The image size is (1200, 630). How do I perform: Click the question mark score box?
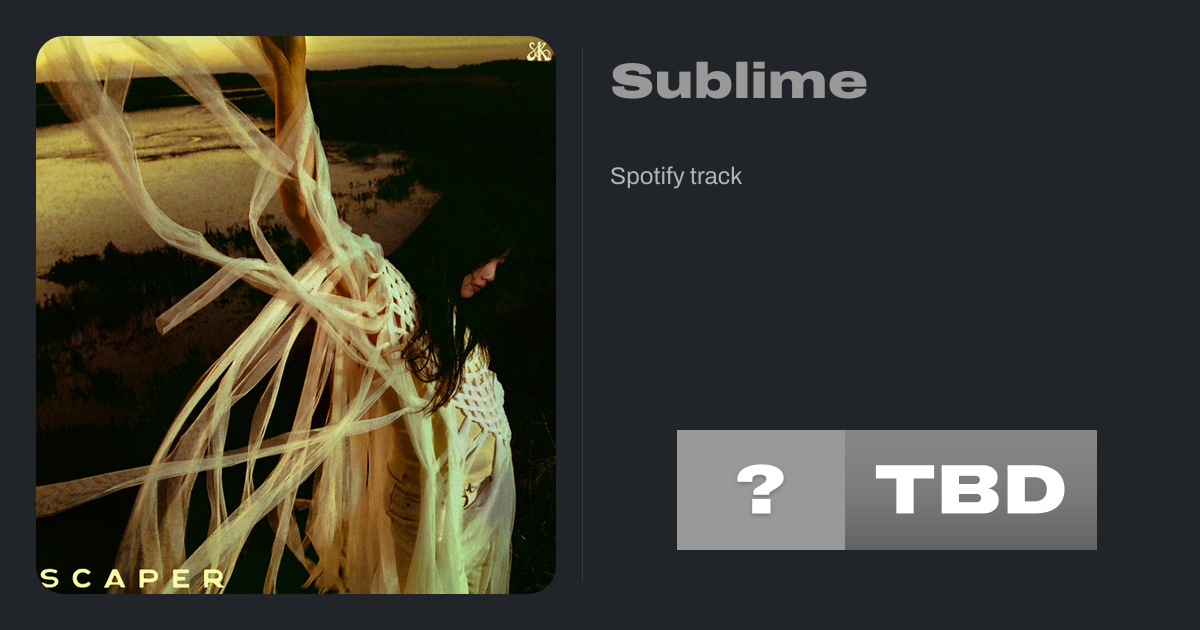(x=761, y=490)
